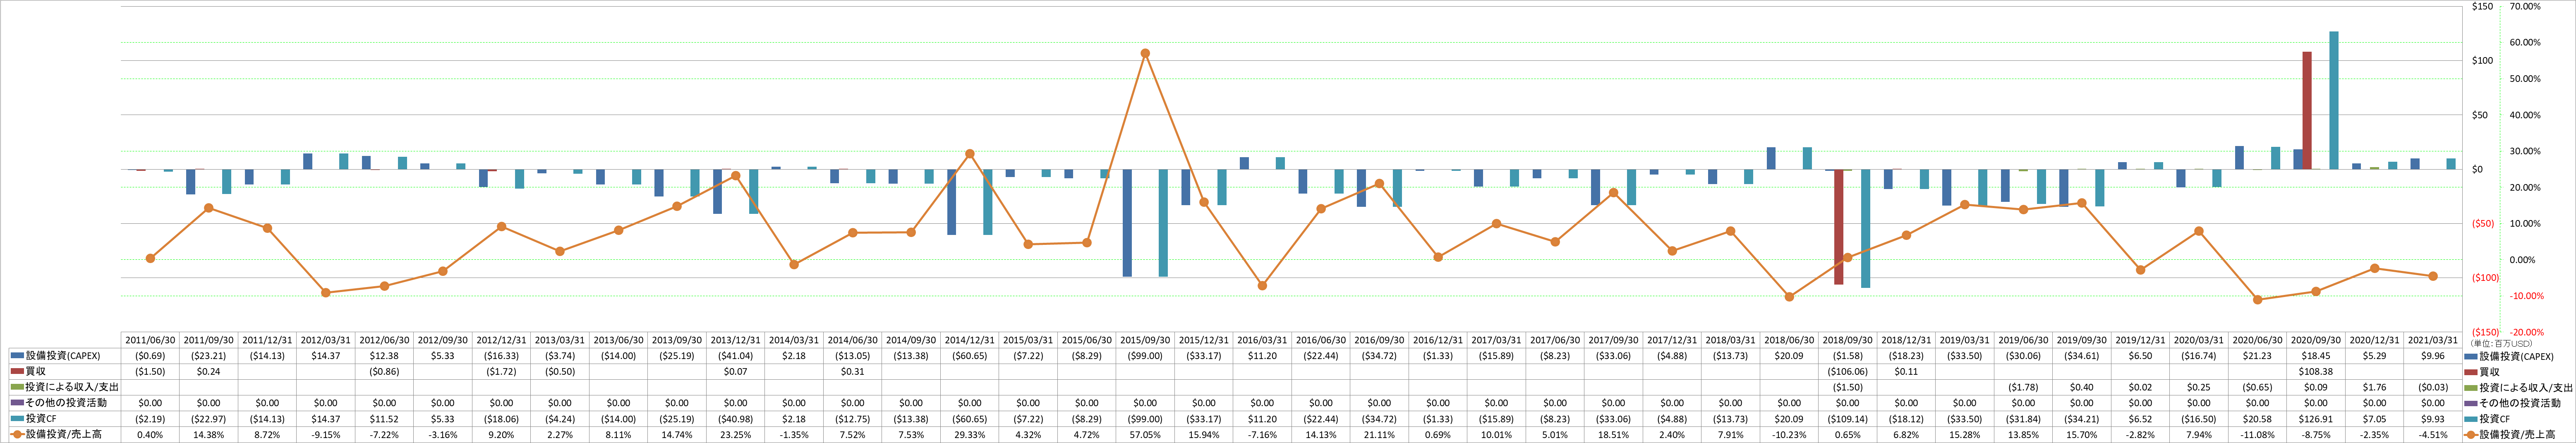
Task: Select the ($2.19) 投資CF cell
Action: tap(150, 419)
